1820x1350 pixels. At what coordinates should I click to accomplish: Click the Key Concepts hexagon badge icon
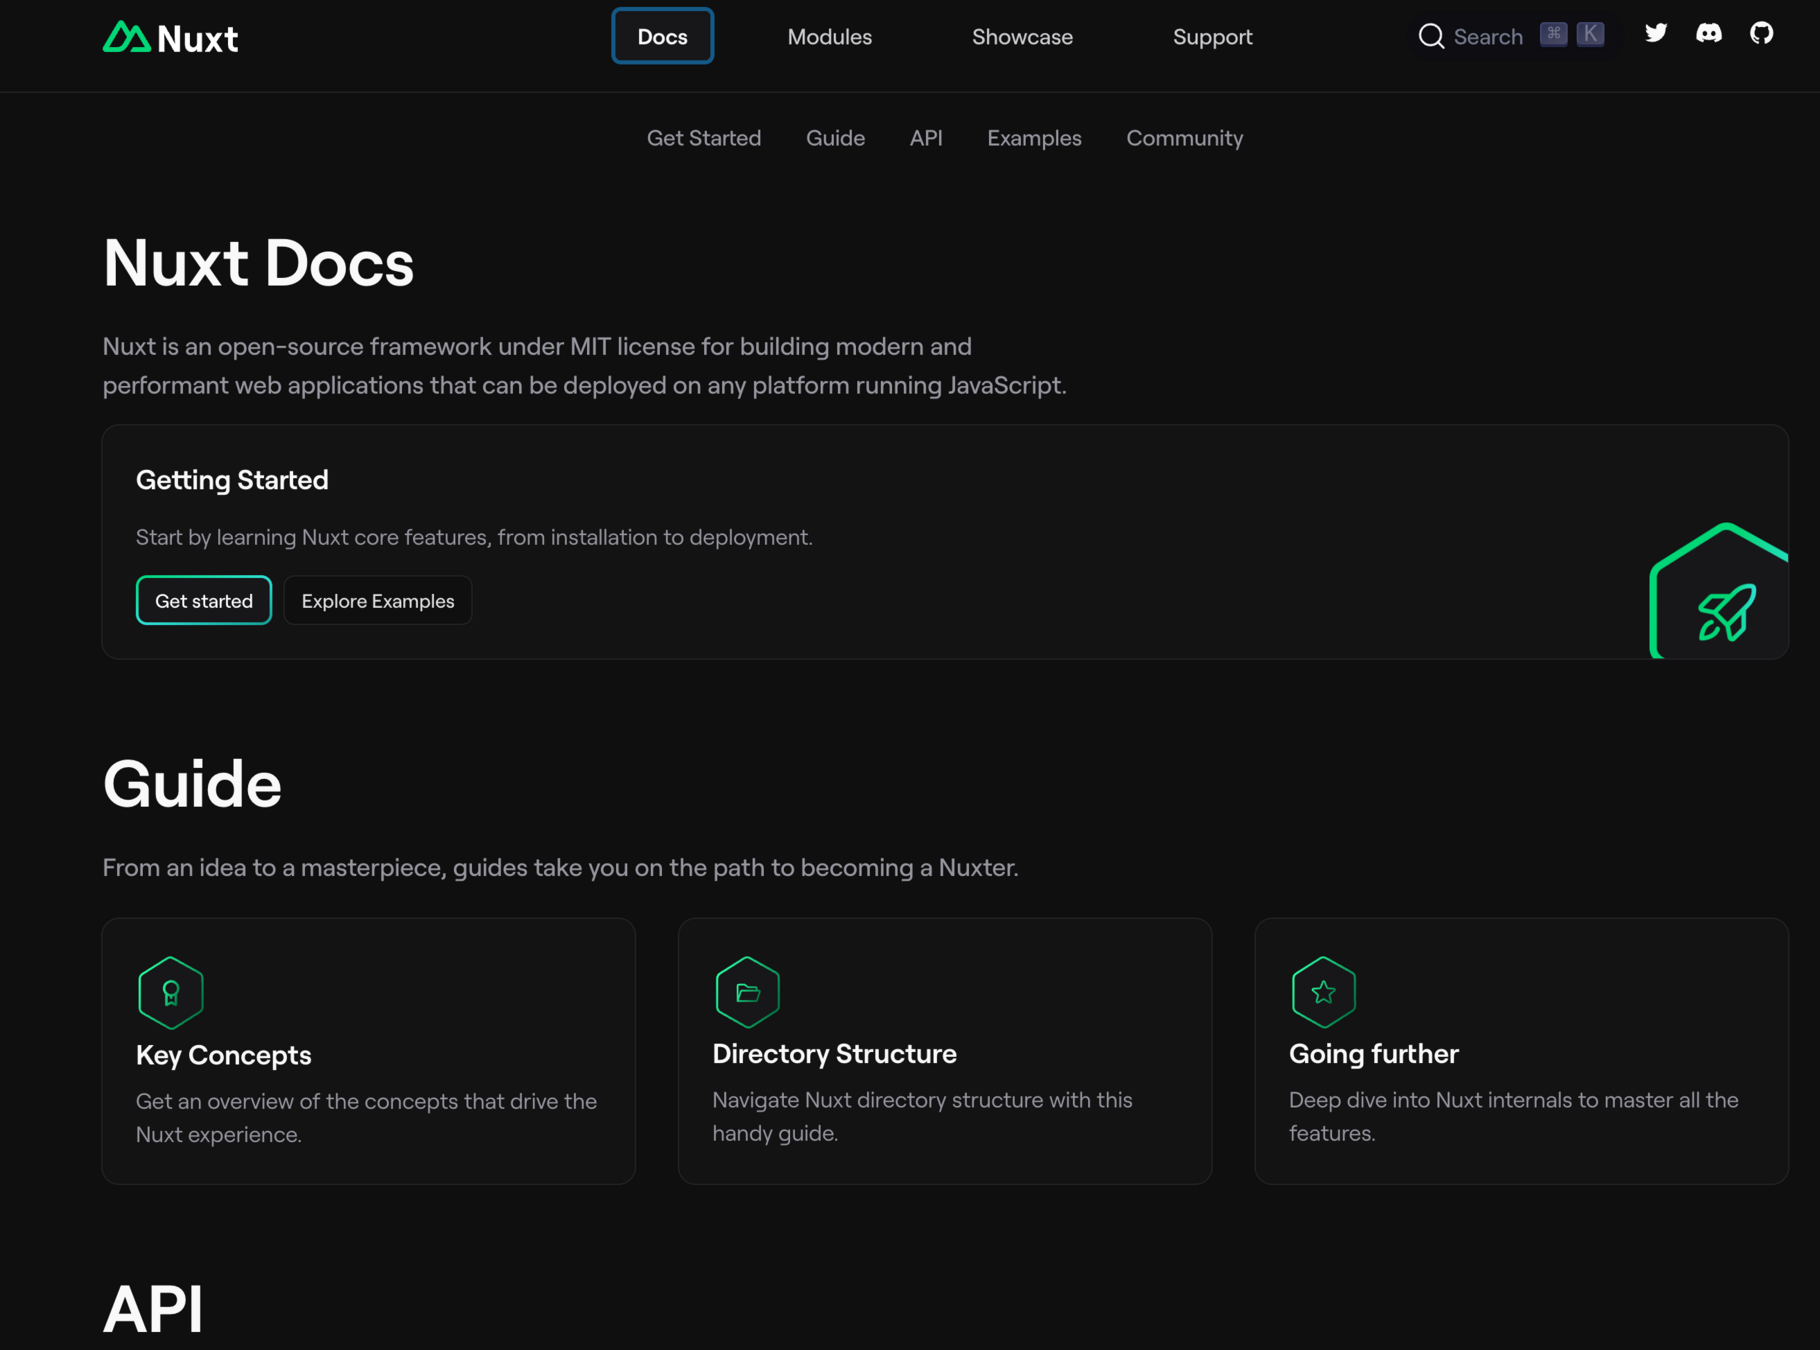(x=171, y=992)
